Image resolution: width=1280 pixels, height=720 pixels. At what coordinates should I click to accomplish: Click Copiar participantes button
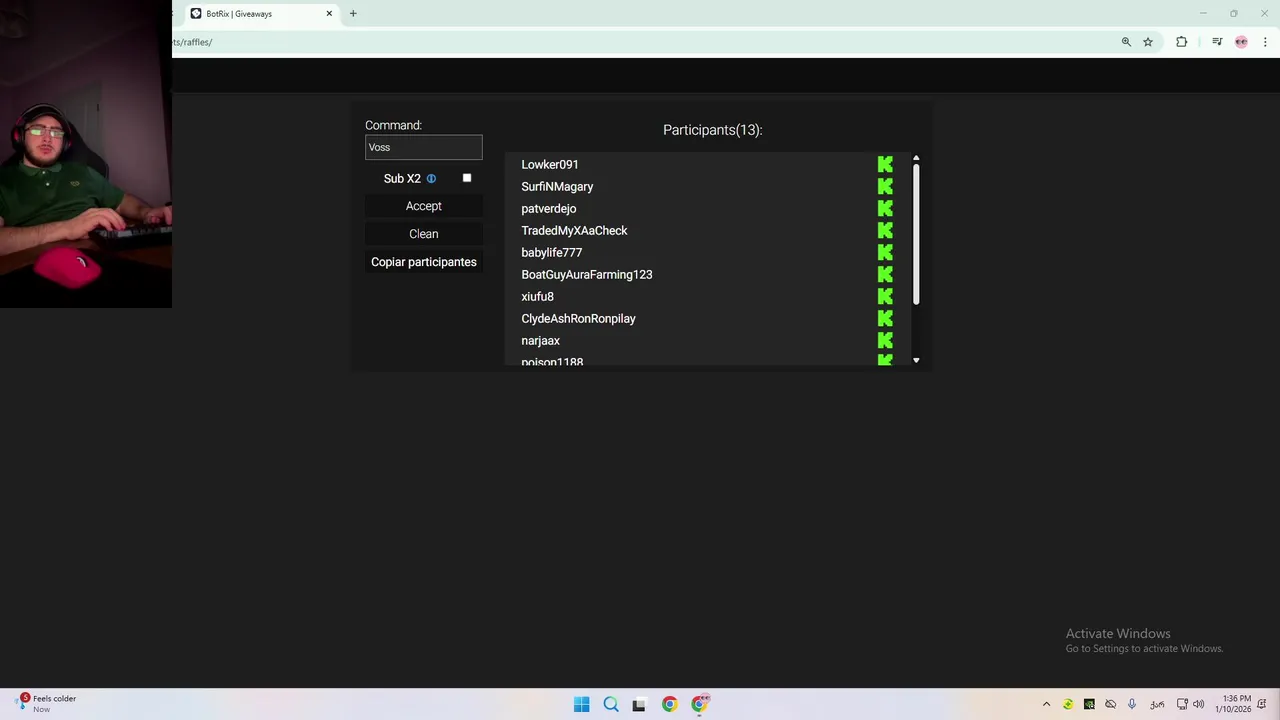(x=424, y=262)
